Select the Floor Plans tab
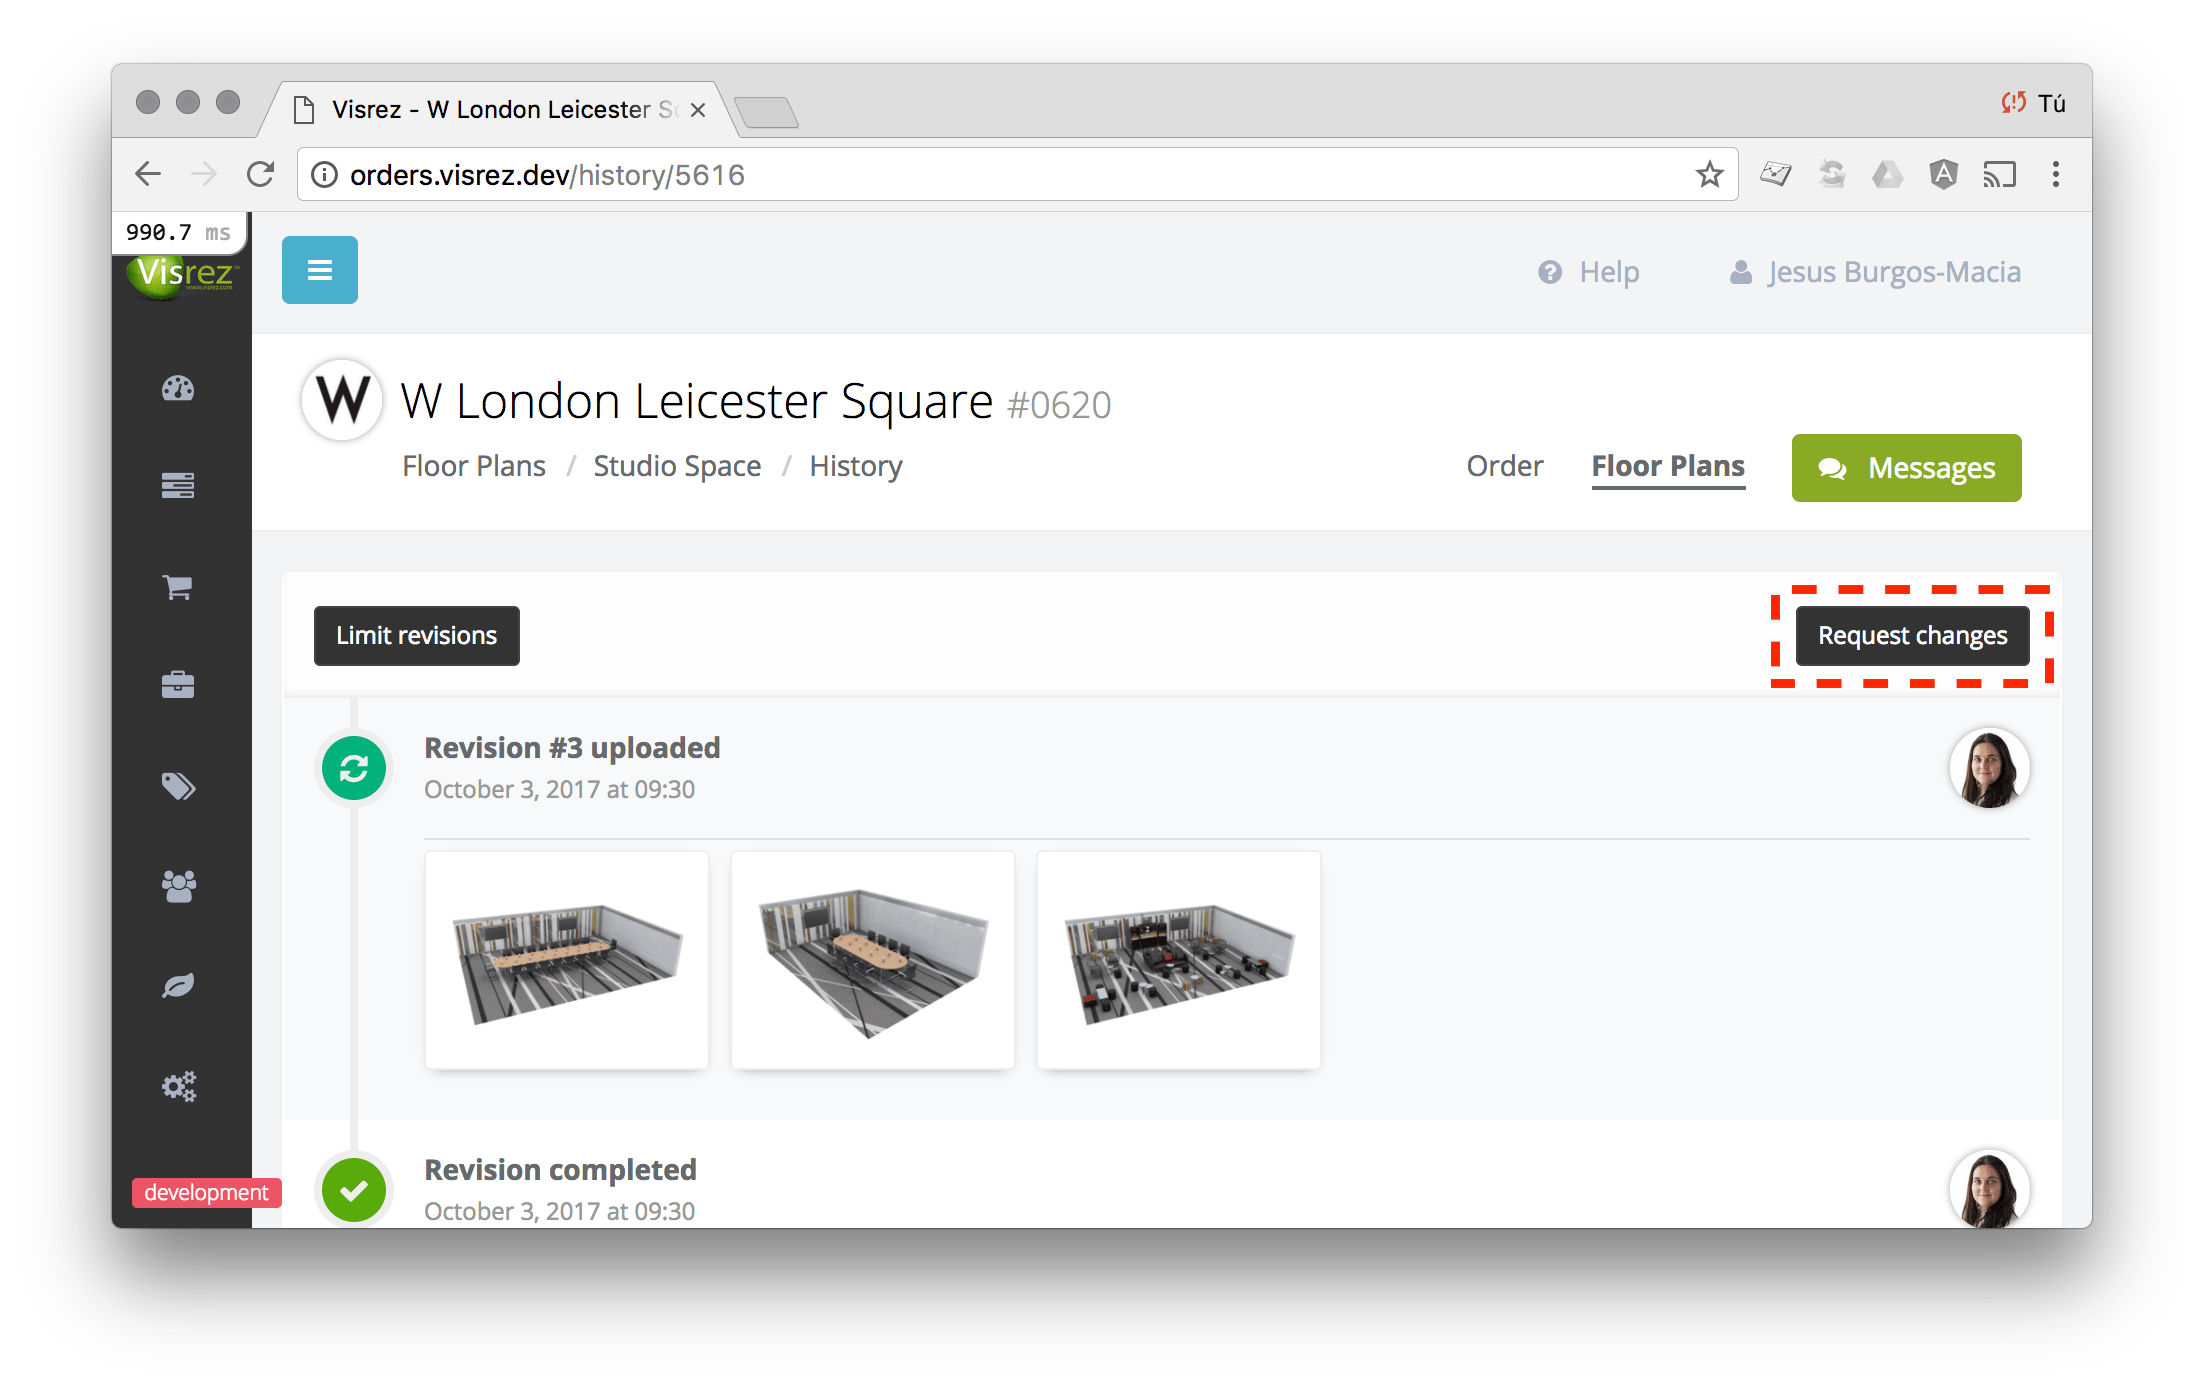The image size is (2204, 1388). click(1667, 466)
